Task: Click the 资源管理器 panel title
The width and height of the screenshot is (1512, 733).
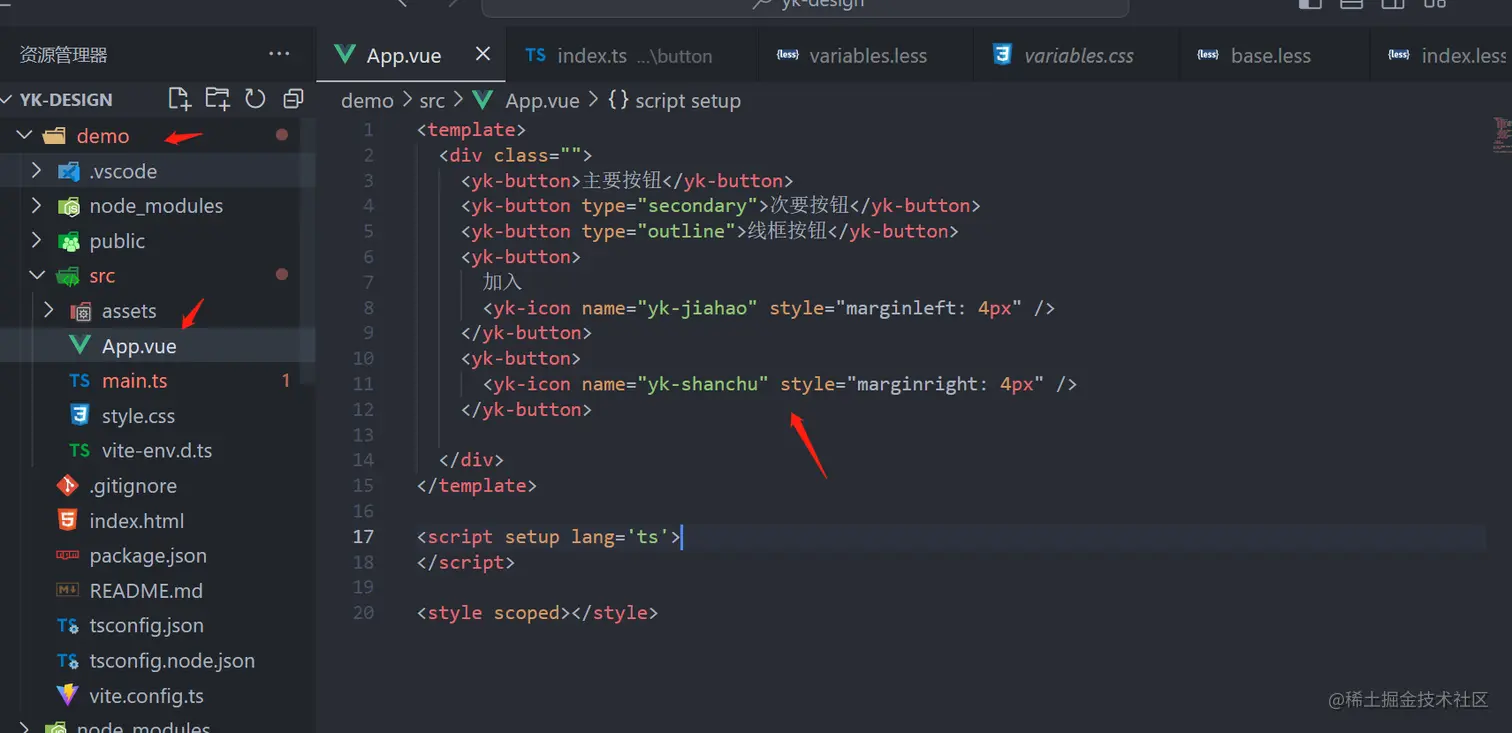Action: [x=63, y=55]
